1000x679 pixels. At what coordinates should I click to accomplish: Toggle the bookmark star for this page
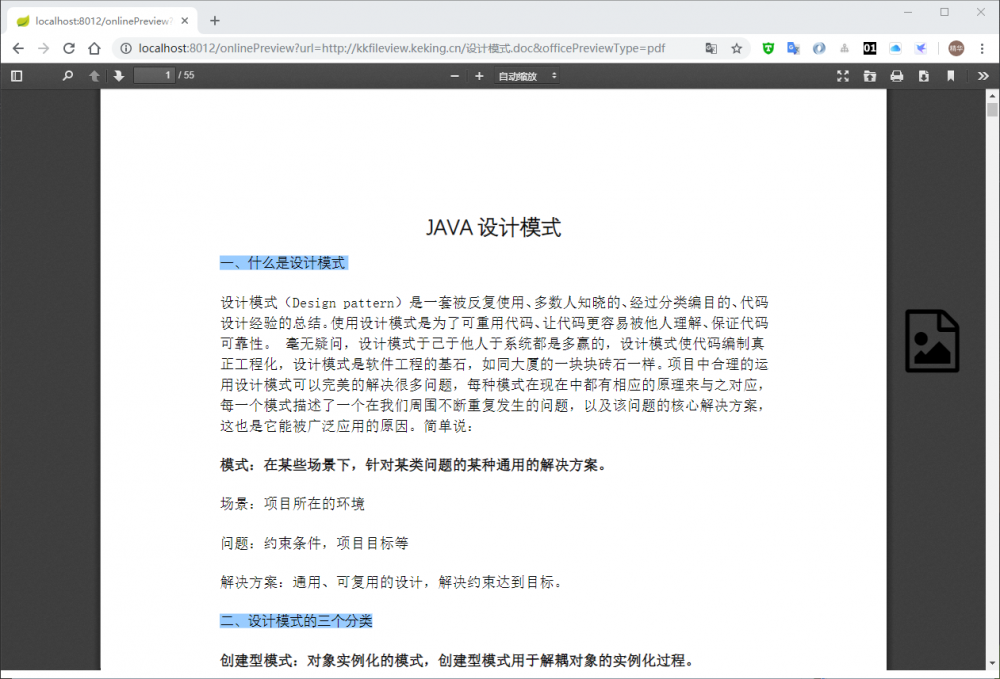click(734, 47)
